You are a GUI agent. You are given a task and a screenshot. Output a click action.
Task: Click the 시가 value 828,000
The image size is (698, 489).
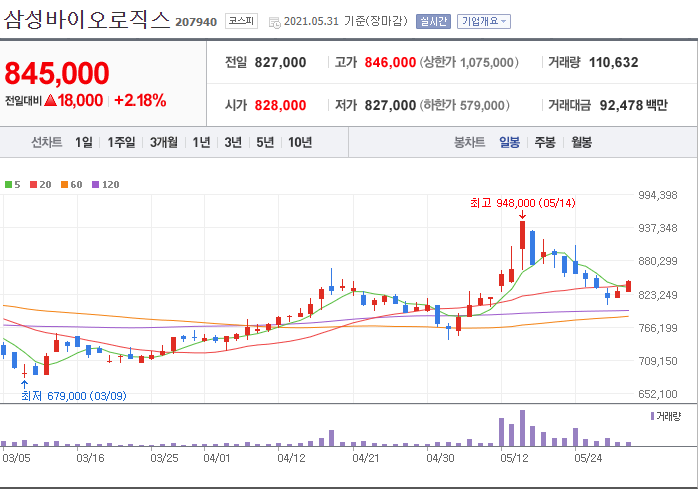tap(280, 106)
